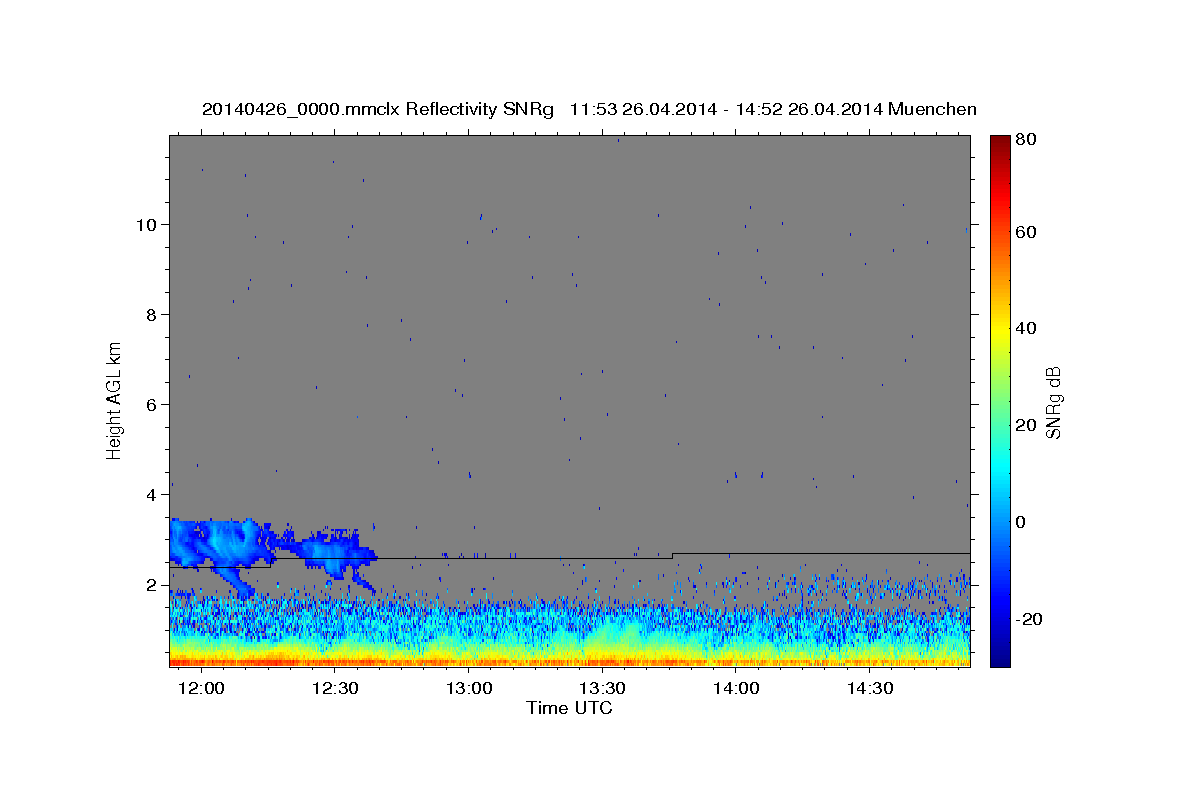Viewport: 1200px width, 800px height.
Task: Click the height tick label 8
Action: 151,314
